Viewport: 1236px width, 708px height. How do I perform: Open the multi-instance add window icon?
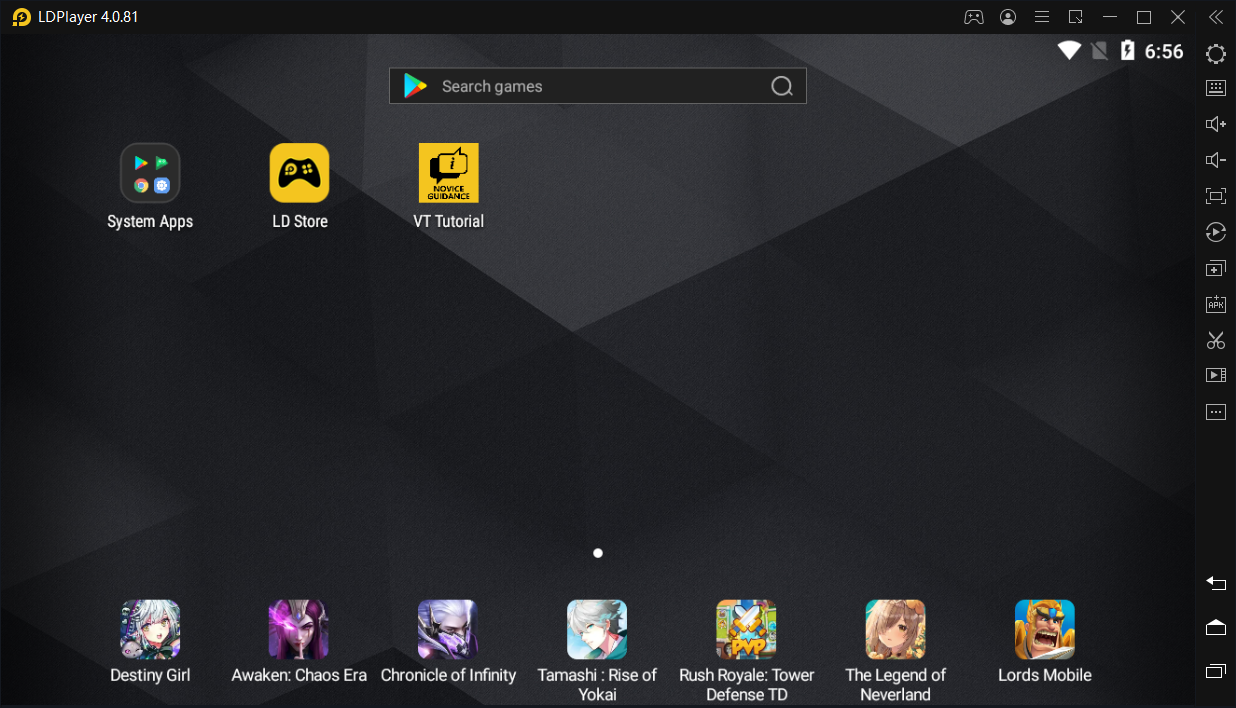pyautogui.click(x=1216, y=268)
